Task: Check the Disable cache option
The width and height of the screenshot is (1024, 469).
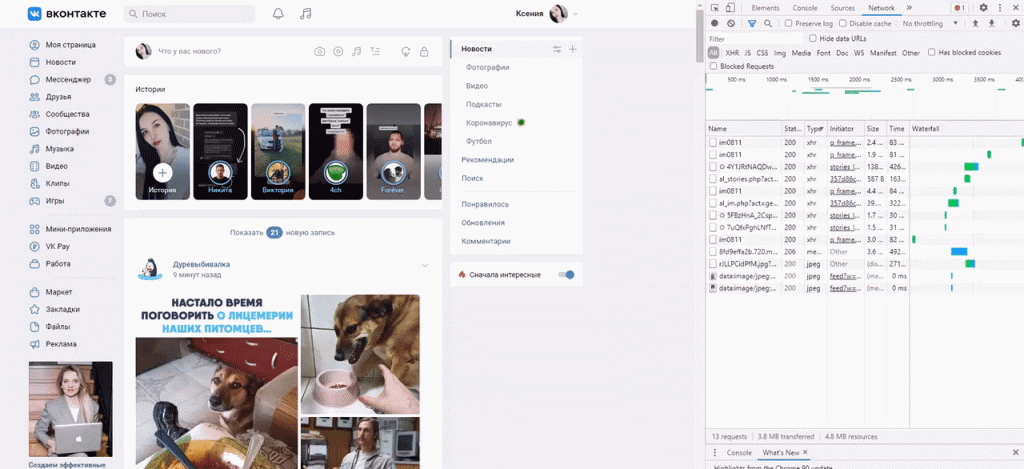Action: pos(842,23)
